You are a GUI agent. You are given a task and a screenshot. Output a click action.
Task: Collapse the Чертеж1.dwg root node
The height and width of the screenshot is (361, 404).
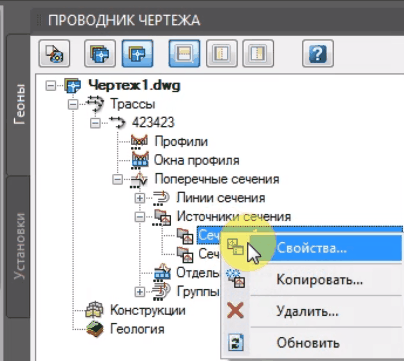(51, 86)
